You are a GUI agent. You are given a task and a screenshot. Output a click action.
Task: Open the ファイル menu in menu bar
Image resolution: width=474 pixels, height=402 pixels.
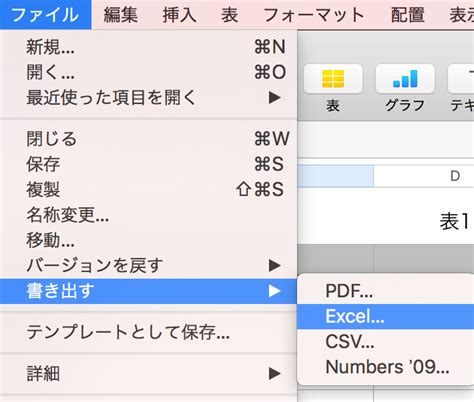pos(45,15)
